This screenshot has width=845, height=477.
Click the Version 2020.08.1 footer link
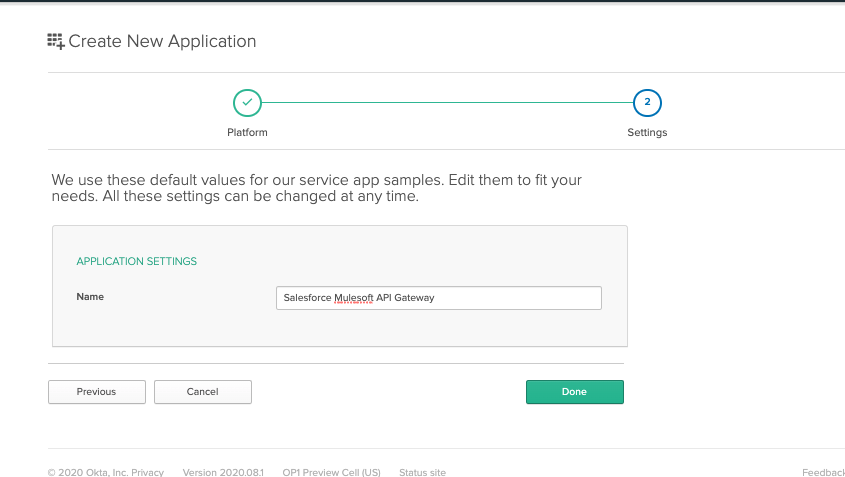[x=223, y=472]
